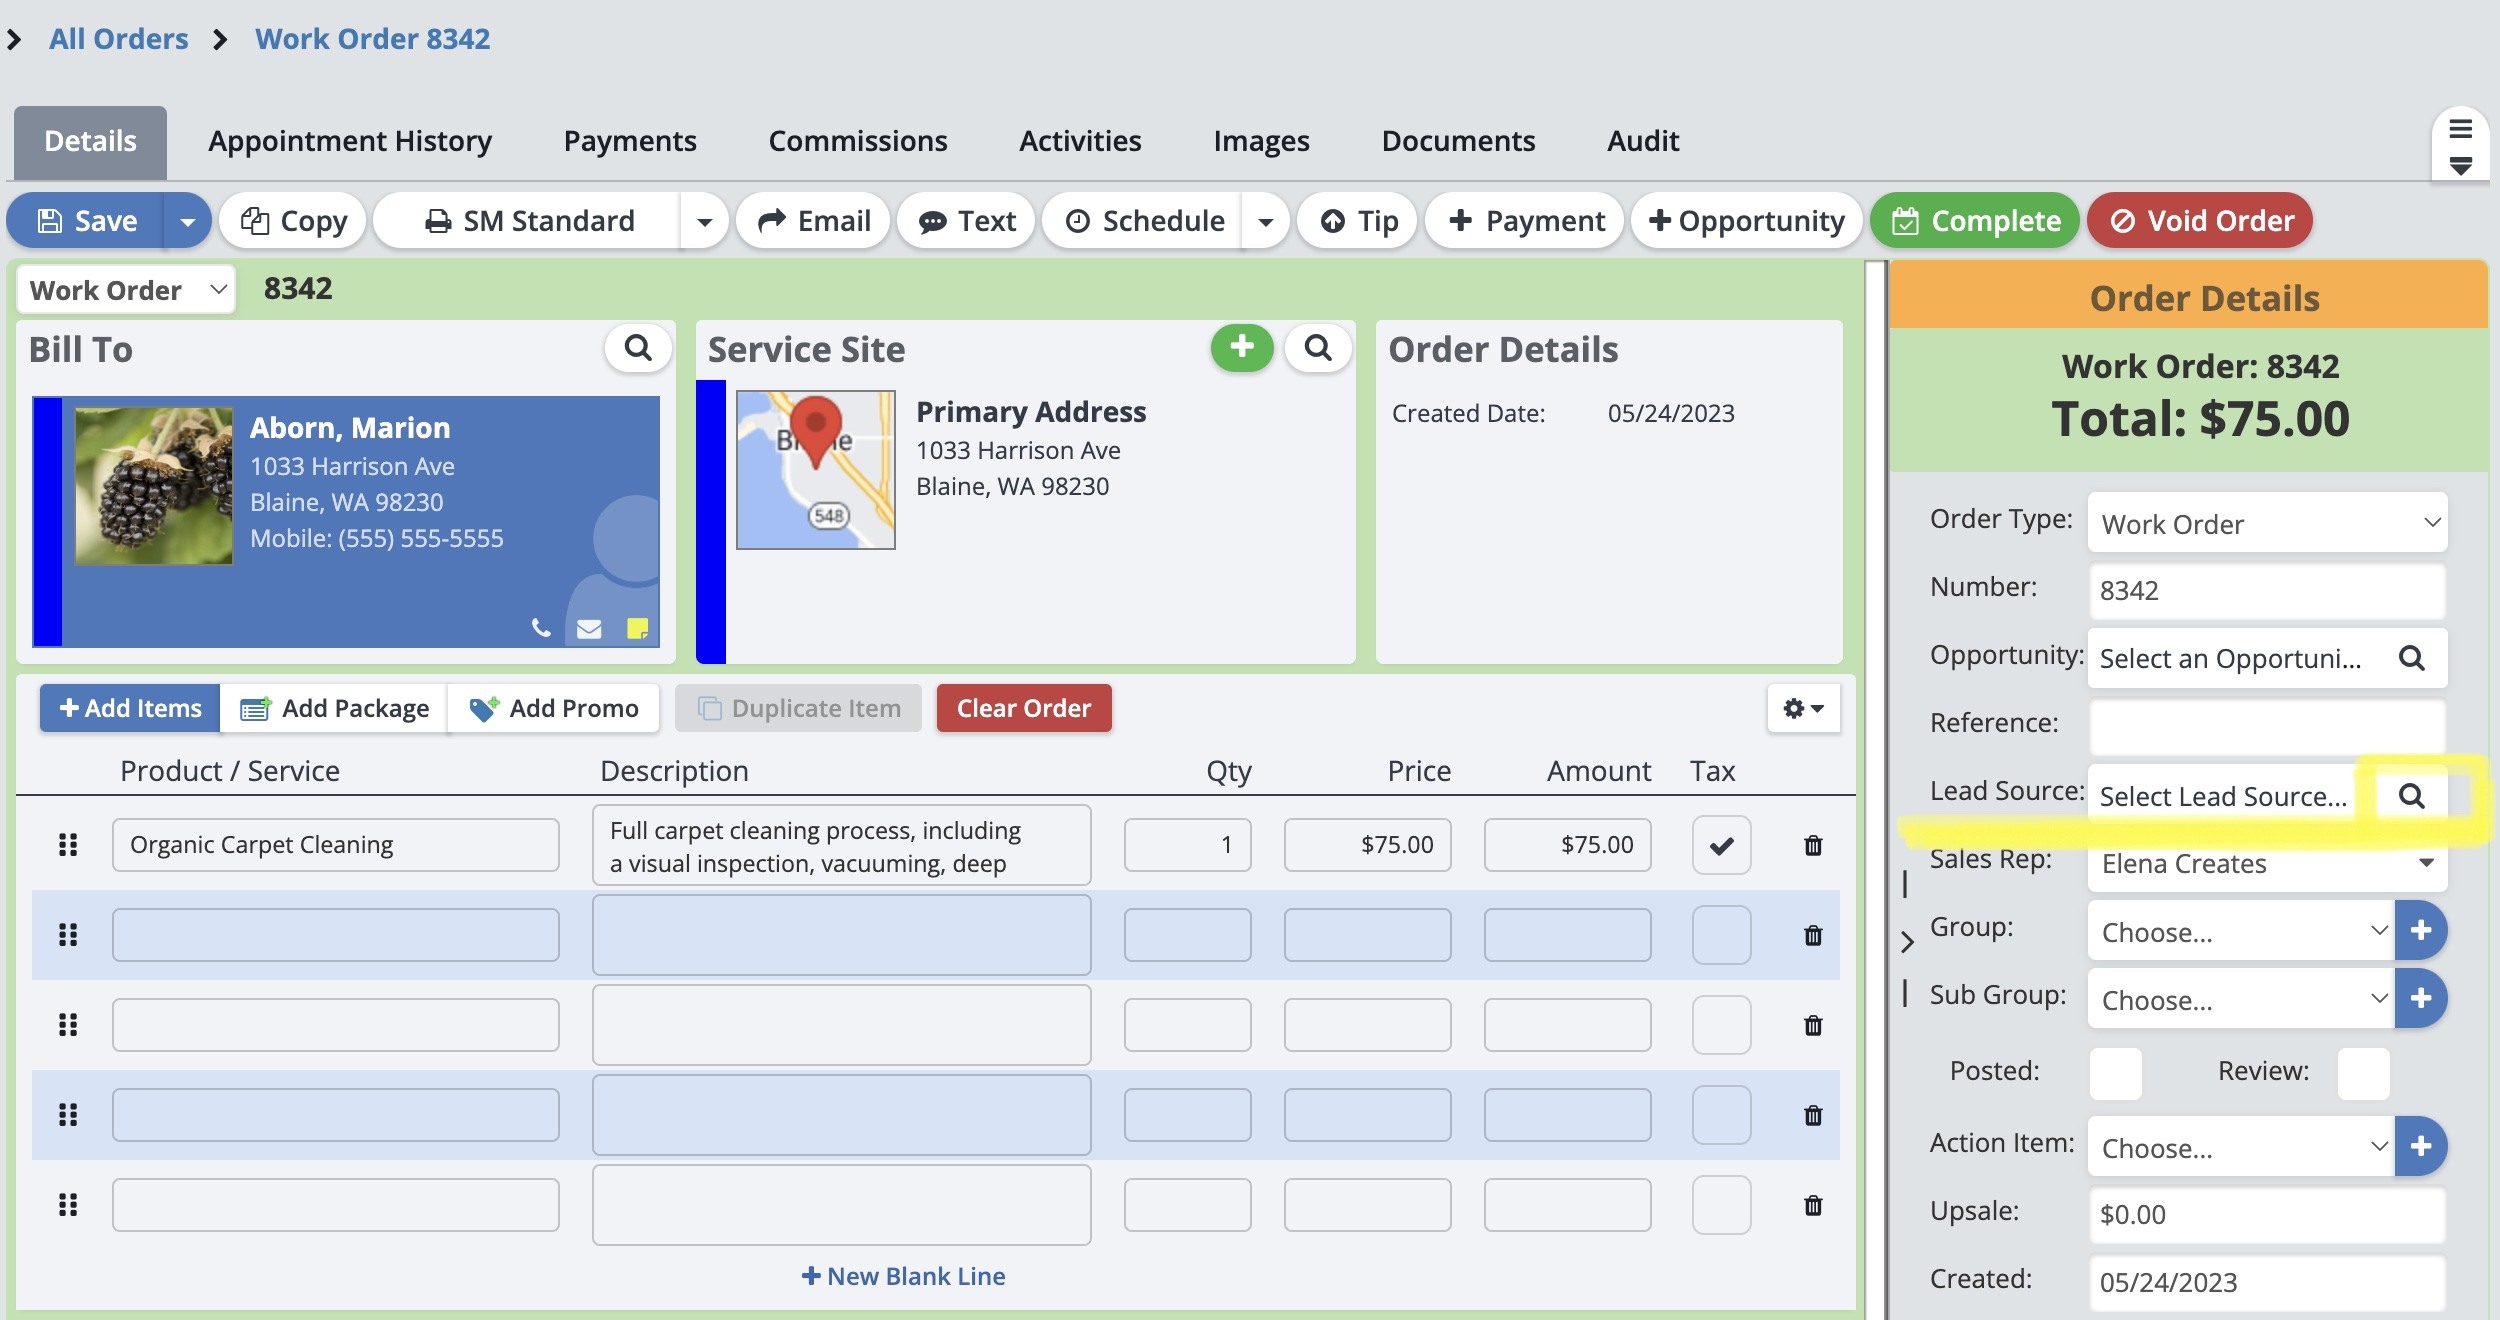Click the Service Site map thumbnail
The width and height of the screenshot is (2500, 1320).
[x=815, y=469]
